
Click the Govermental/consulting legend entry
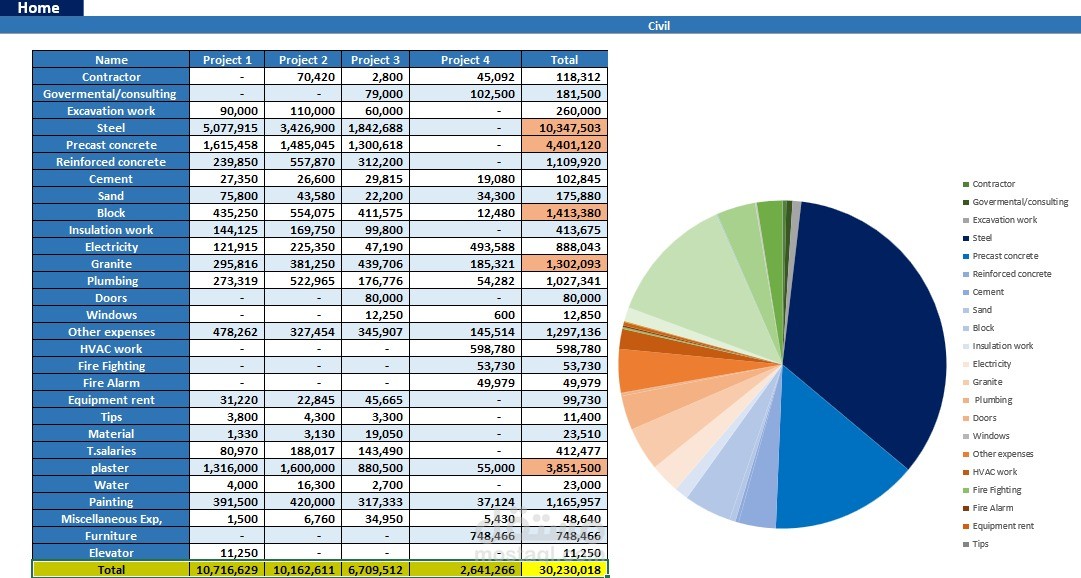click(x=1016, y=202)
